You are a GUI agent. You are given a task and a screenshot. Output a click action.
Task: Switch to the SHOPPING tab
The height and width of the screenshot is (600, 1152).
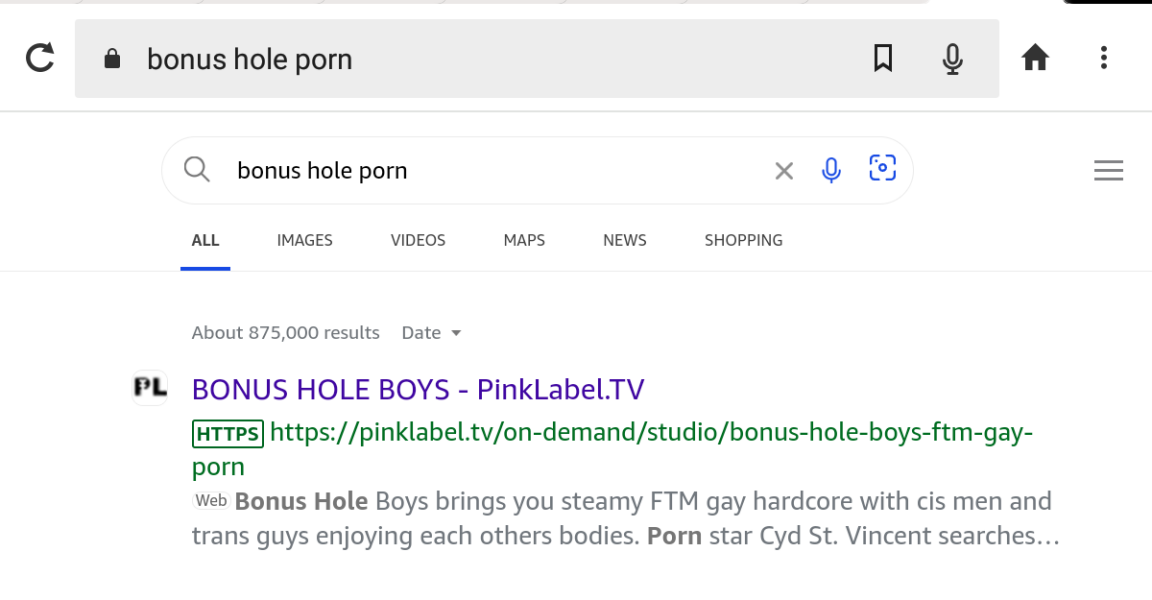(x=744, y=240)
